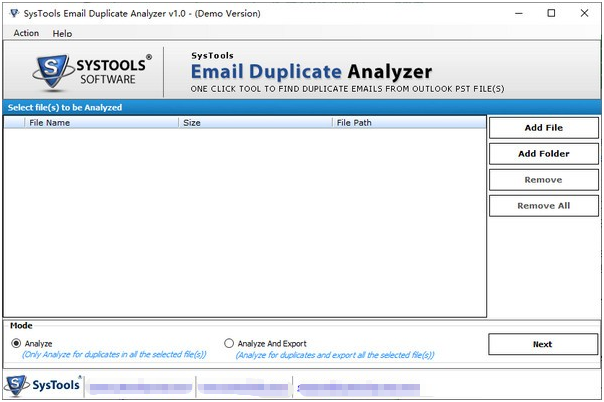Click the Remove button

point(544,180)
